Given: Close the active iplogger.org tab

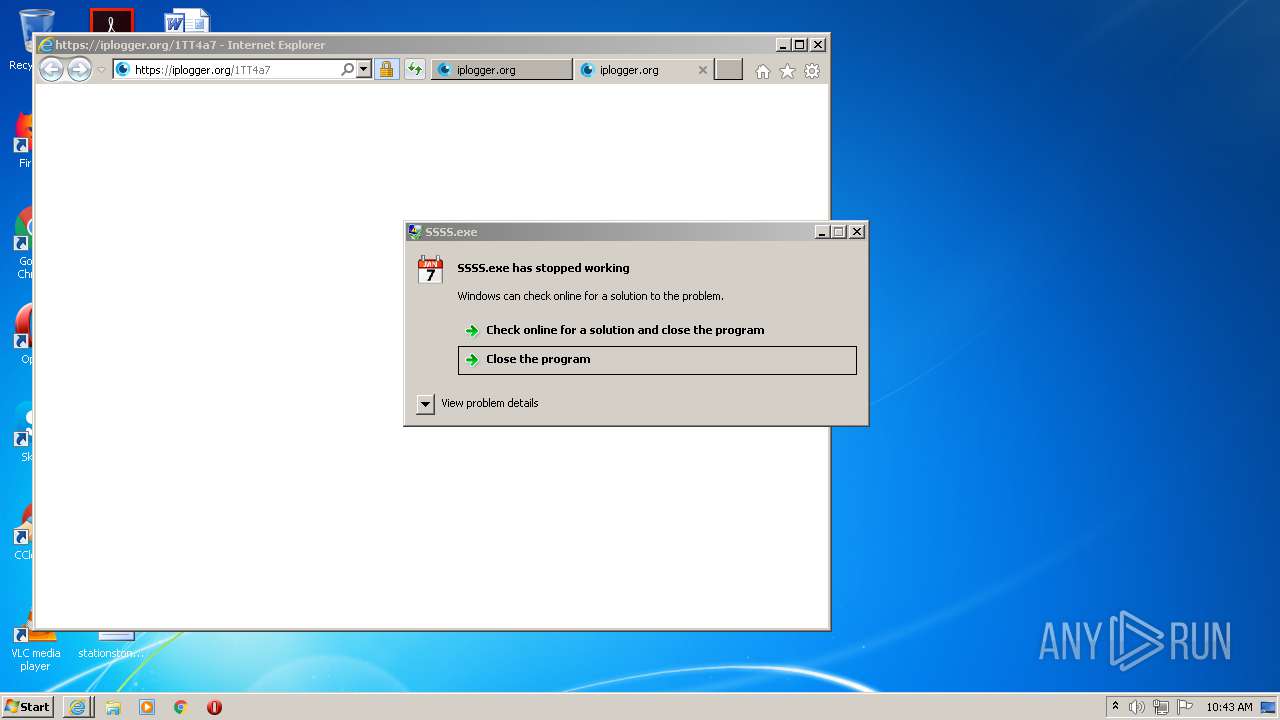Looking at the screenshot, I should click(702, 70).
